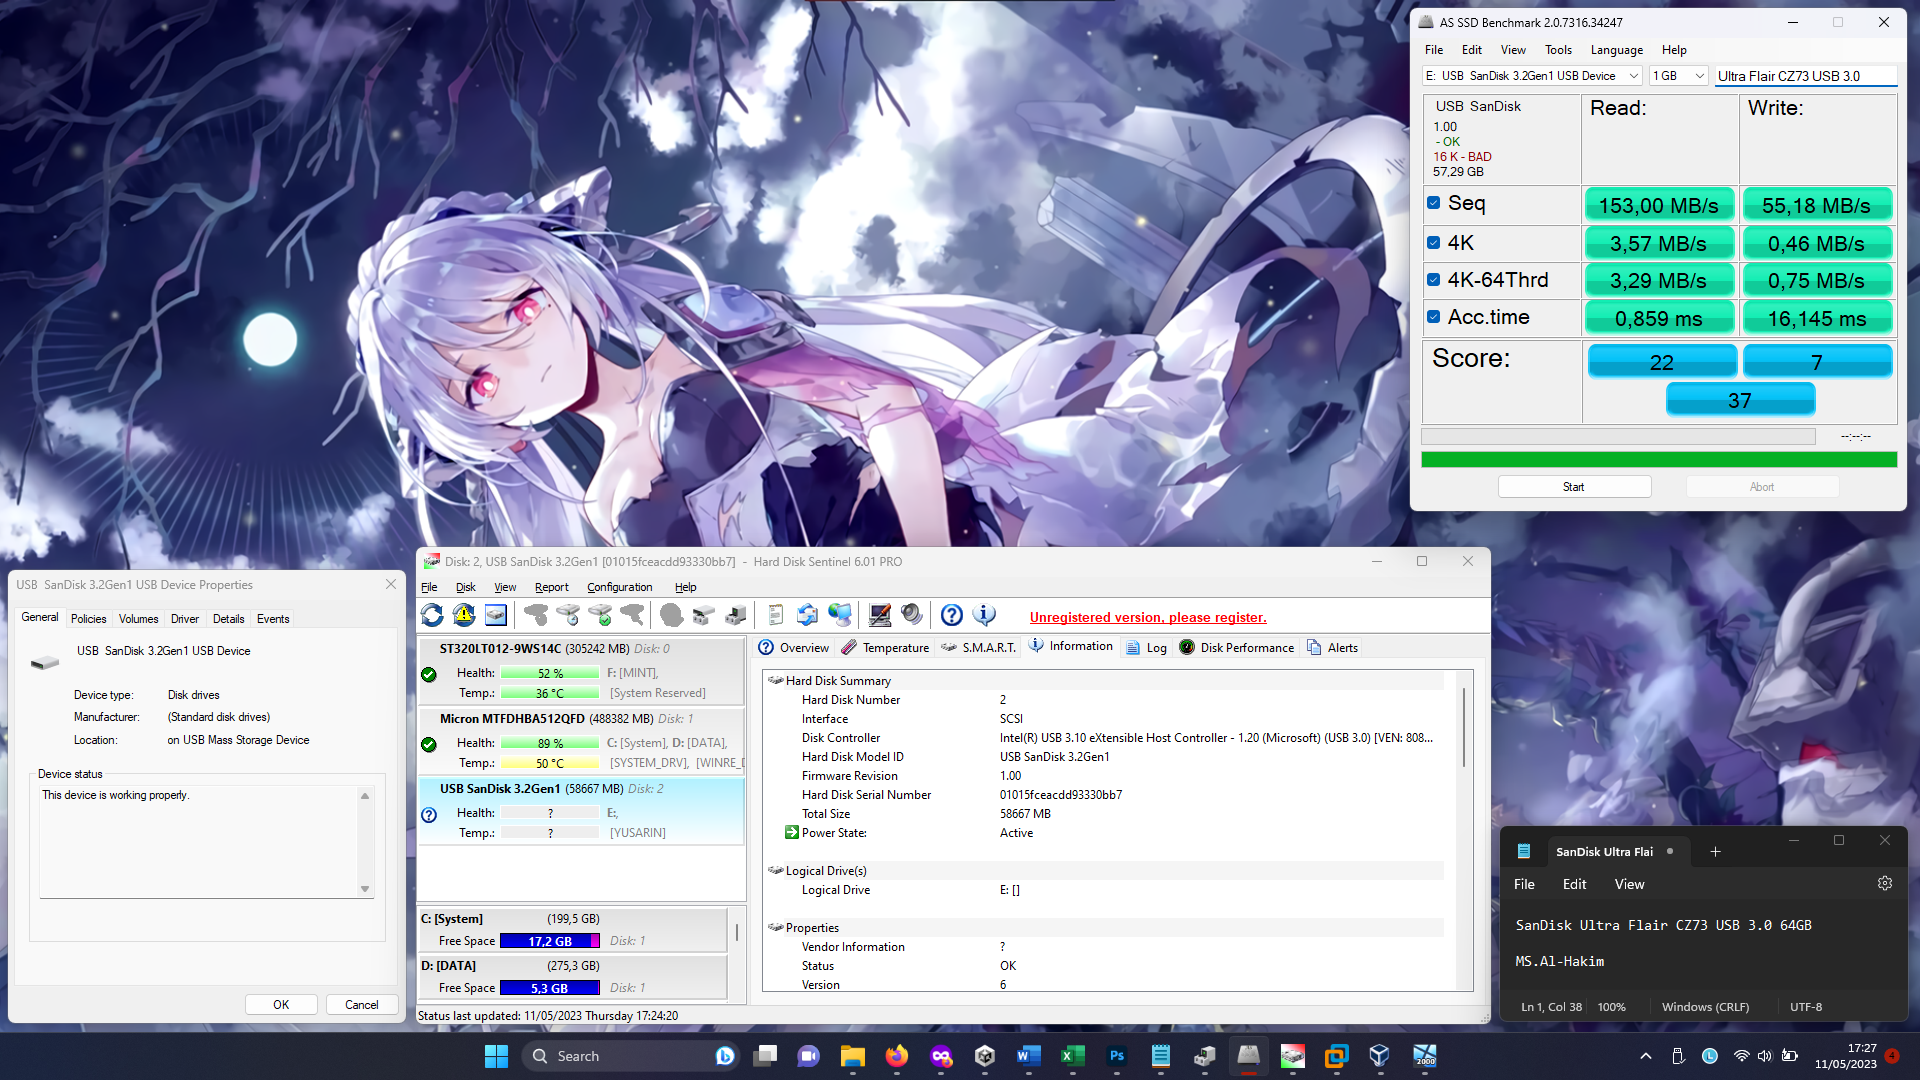Screen dimensions: 1920x1080
Task: Uncheck the Acc.time test checkbox
Action: point(1434,317)
